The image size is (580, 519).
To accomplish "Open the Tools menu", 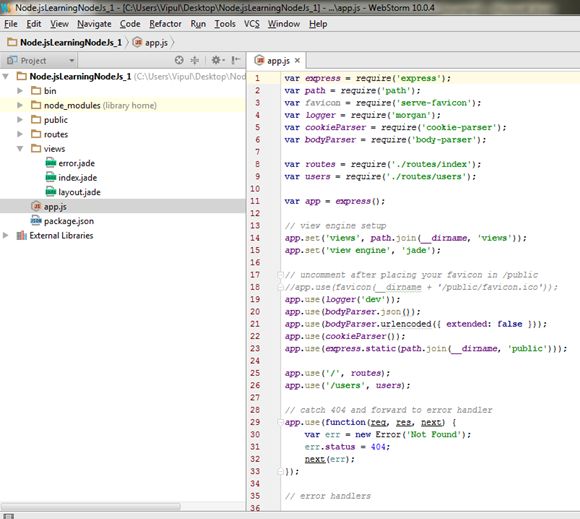I will tap(225, 24).
